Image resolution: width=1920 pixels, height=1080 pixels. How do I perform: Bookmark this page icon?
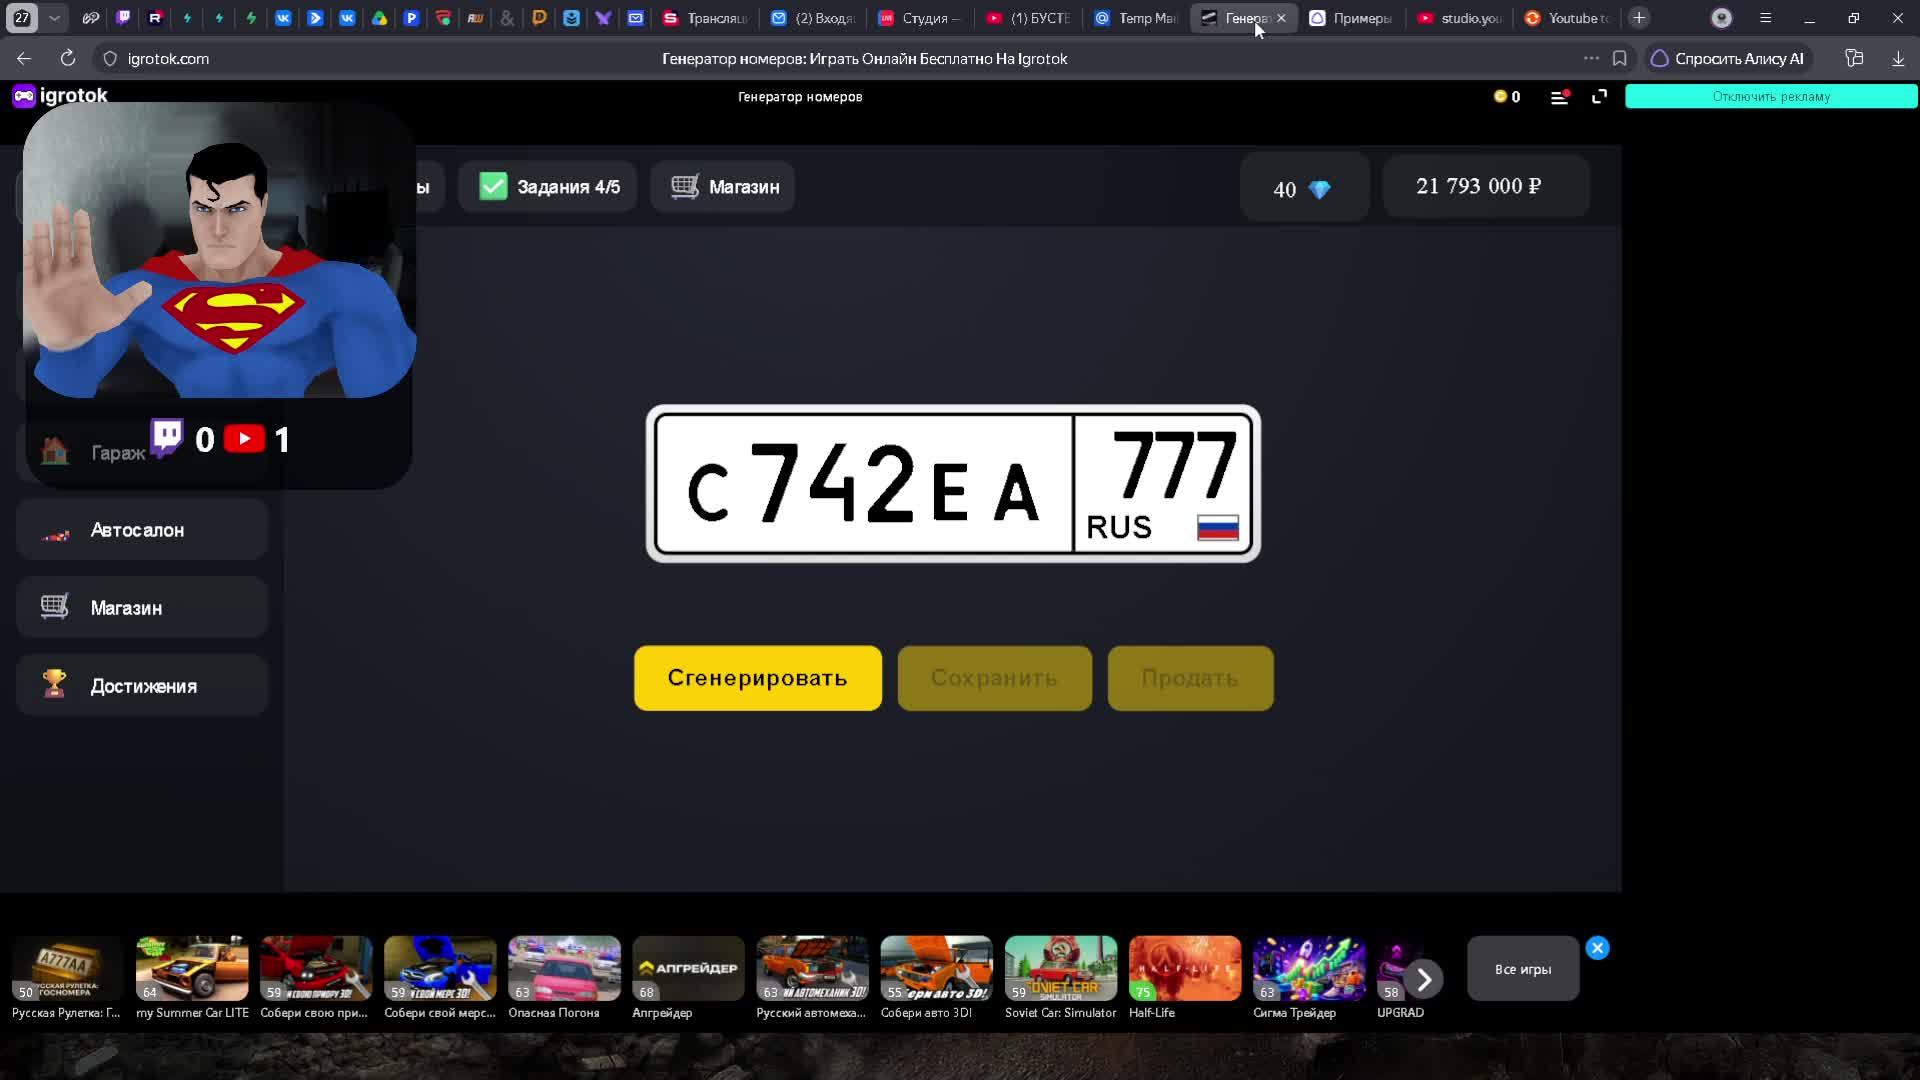coord(1620,59)
